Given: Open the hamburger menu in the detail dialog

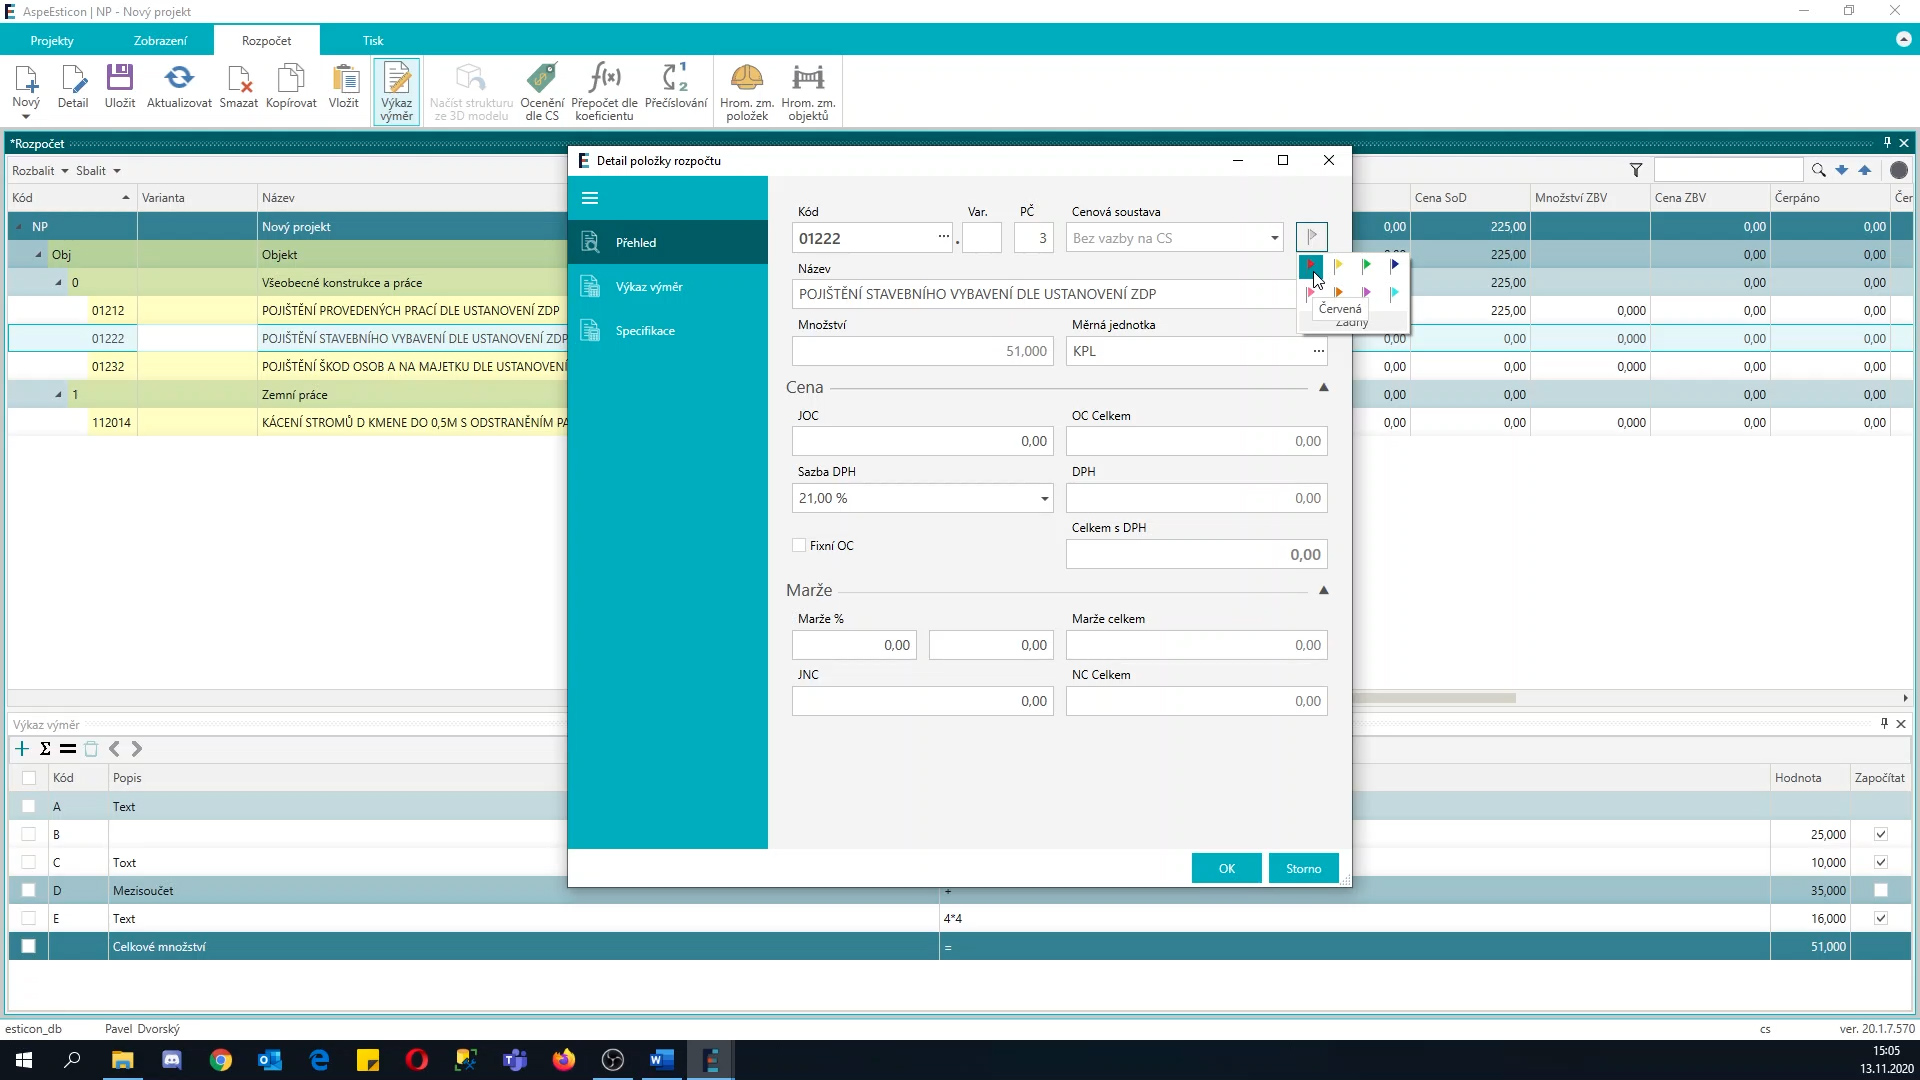Looking at the screenshot, I should 590,198.
